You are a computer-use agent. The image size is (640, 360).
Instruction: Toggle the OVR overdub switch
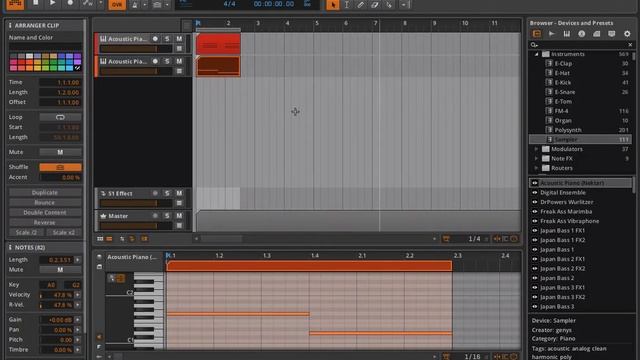point(117,4)
